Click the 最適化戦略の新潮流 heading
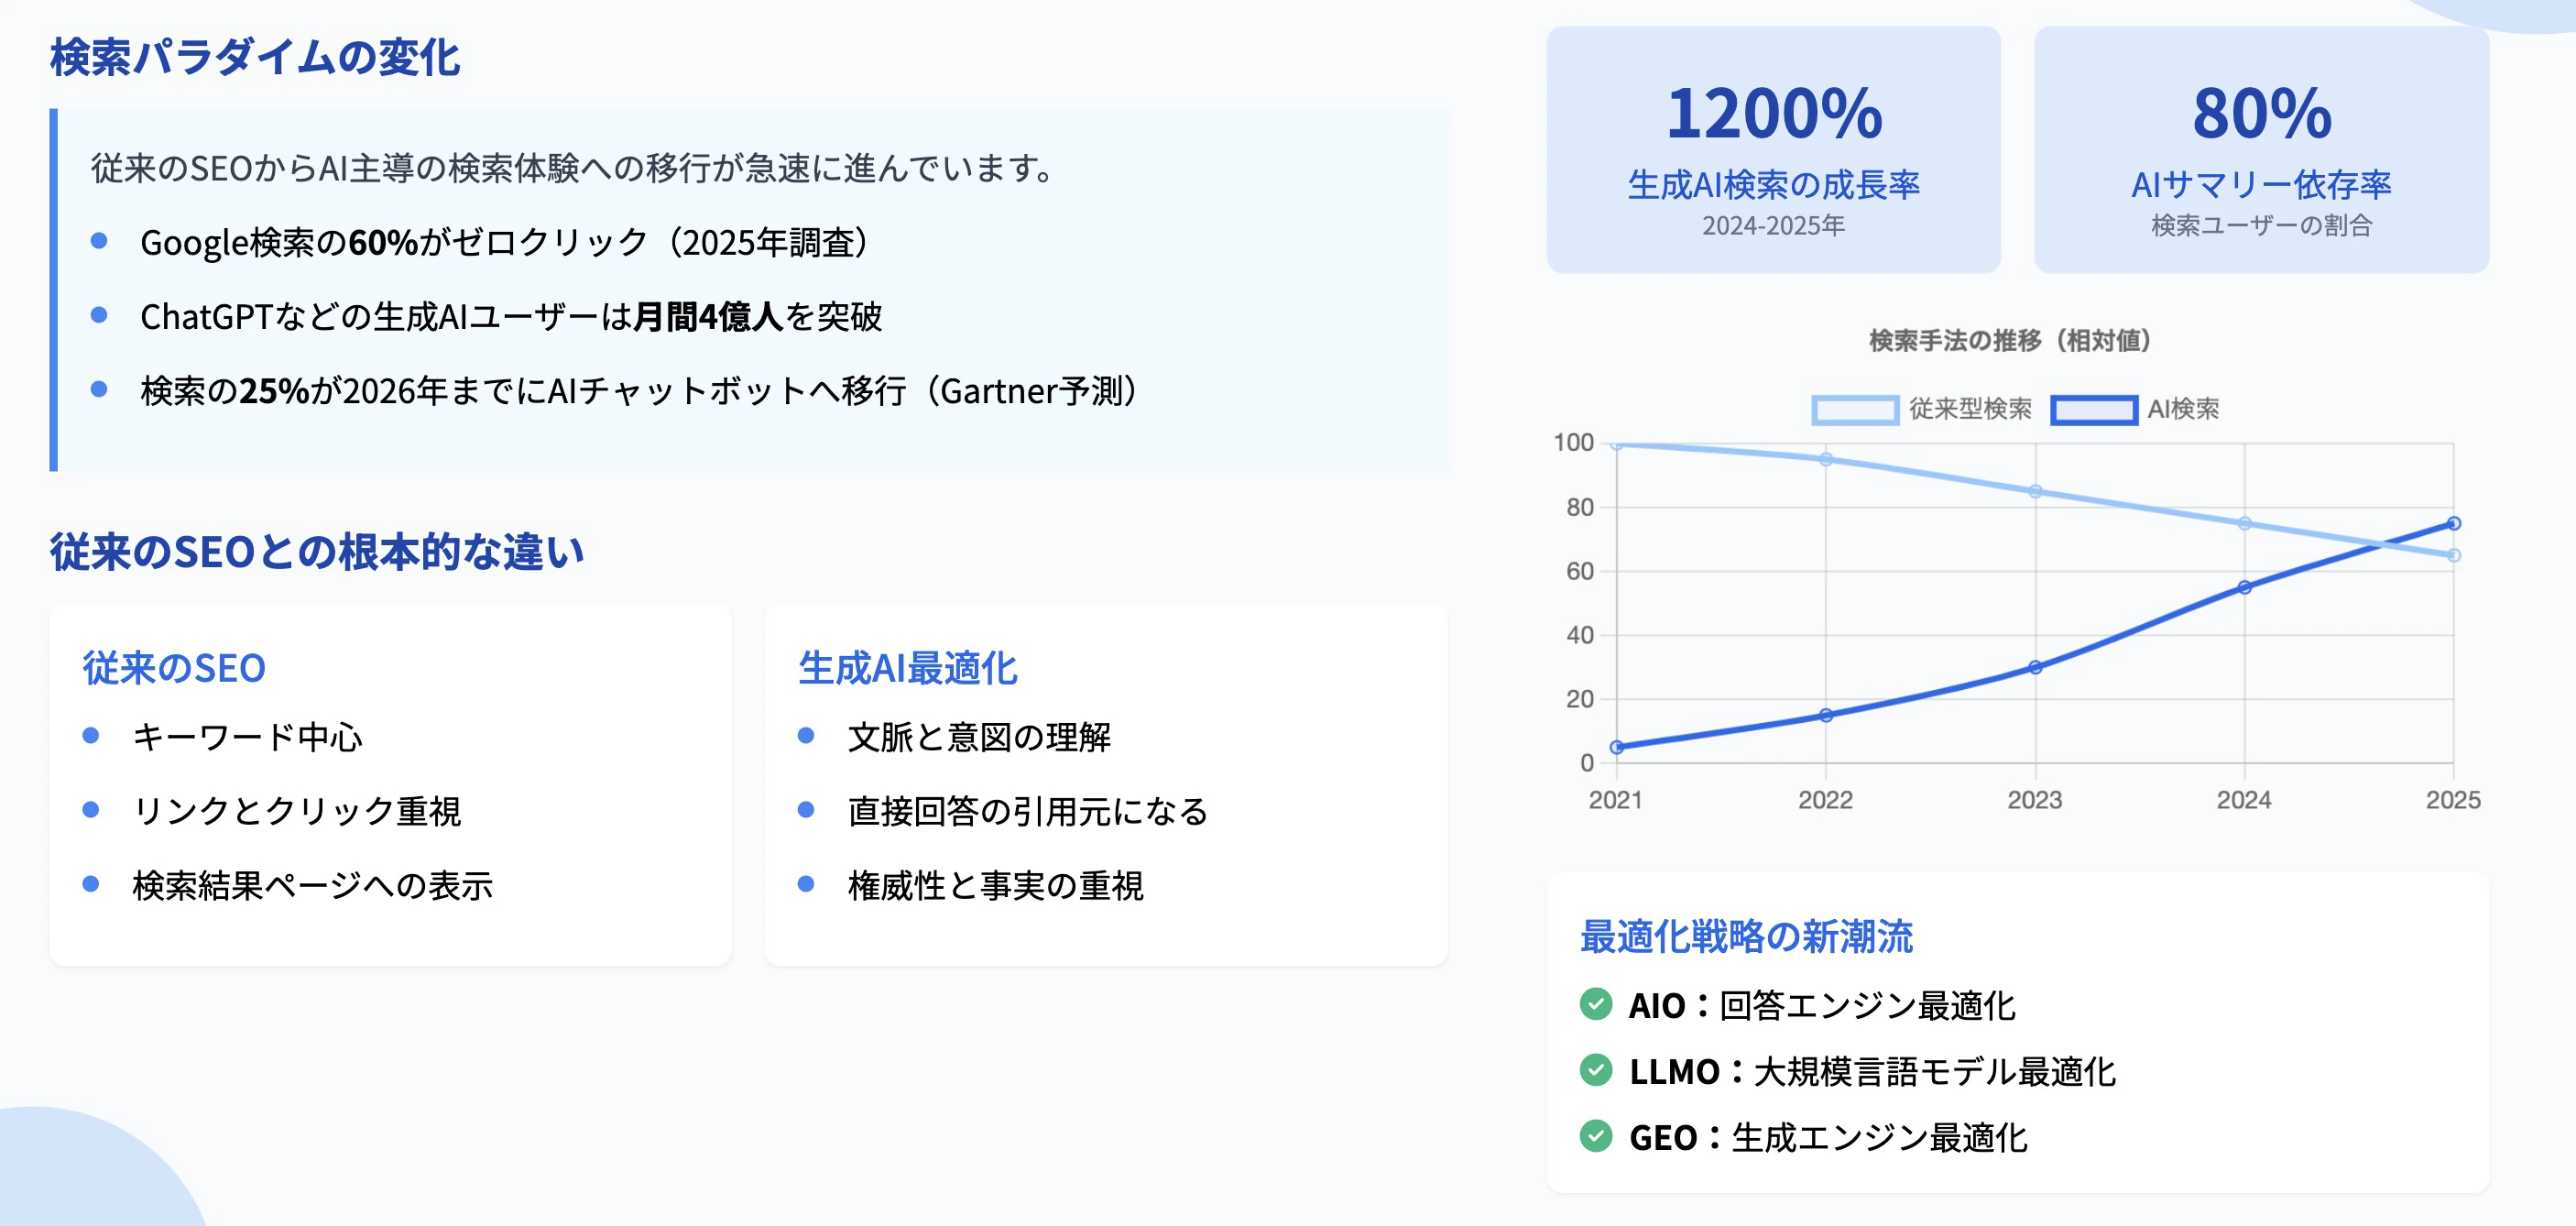Screen dimensions: 2576x1226 click(1746, 936)
